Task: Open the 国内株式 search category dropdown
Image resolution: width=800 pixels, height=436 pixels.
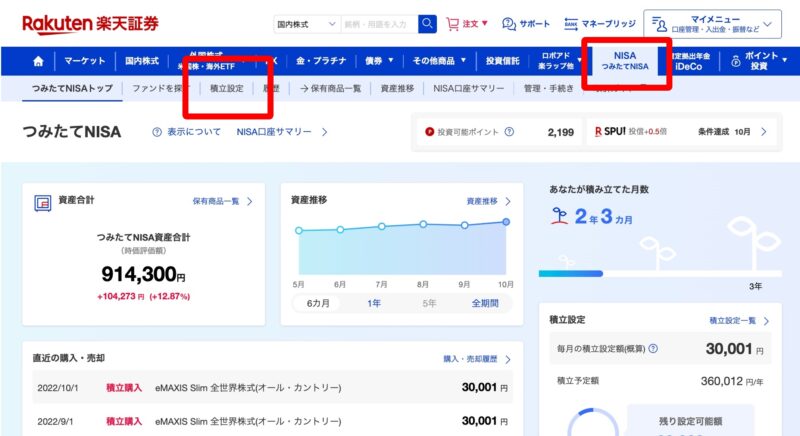Action: tap(306, 24)
